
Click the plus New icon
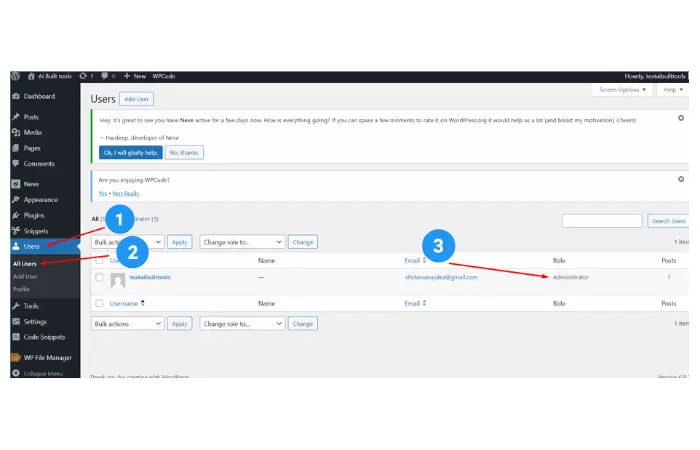pyautogui.click(x=127, y=76)
